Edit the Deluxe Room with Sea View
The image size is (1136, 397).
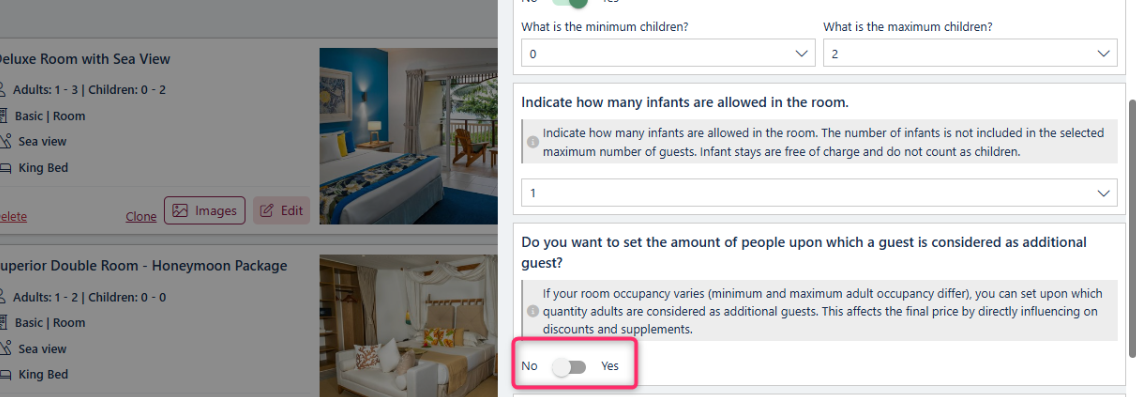tap(281, 211)
